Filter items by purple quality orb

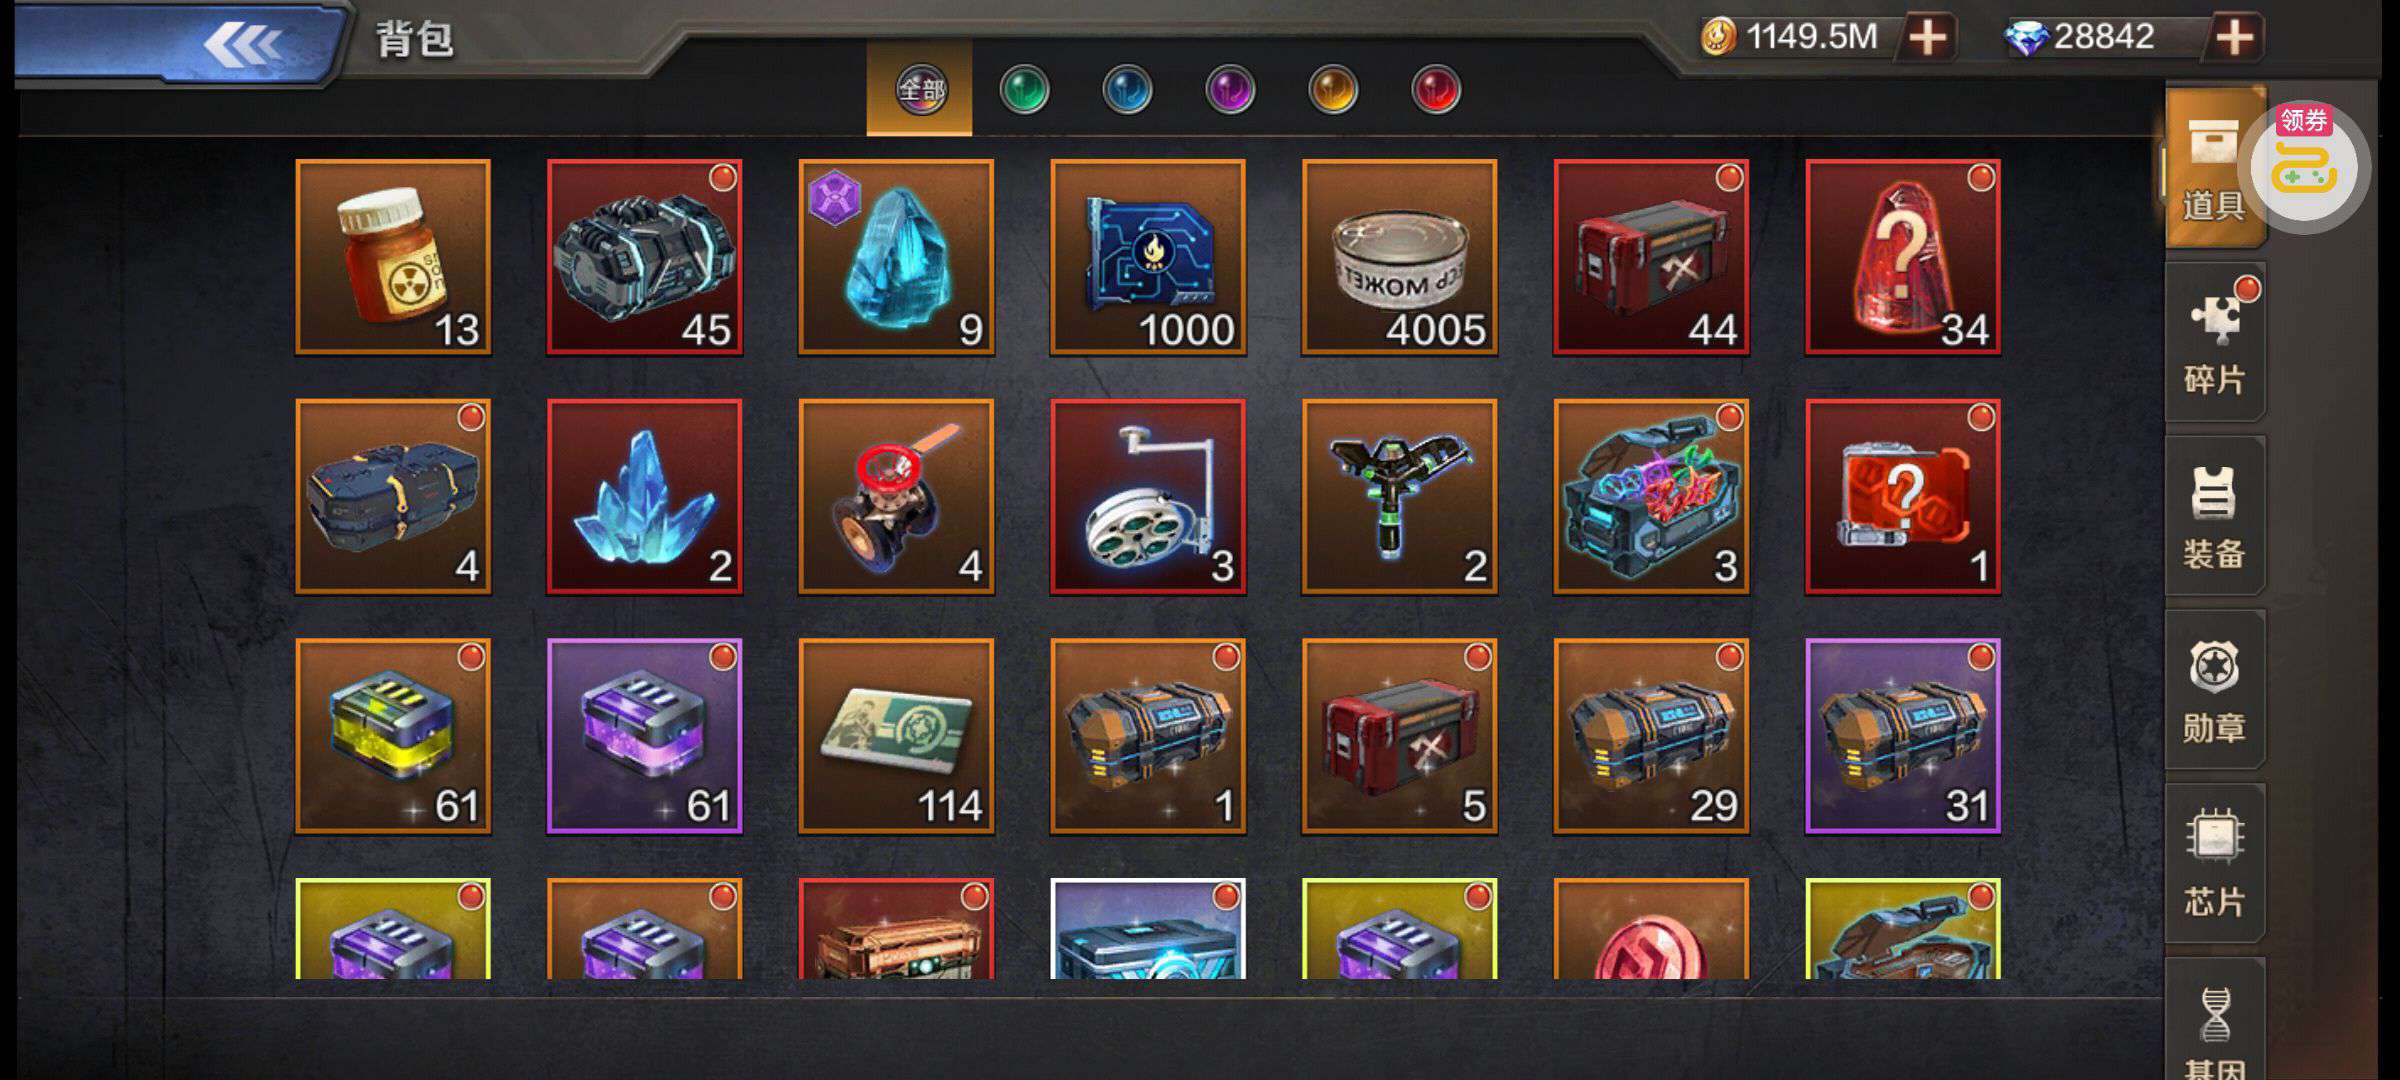coord(1230,90)
